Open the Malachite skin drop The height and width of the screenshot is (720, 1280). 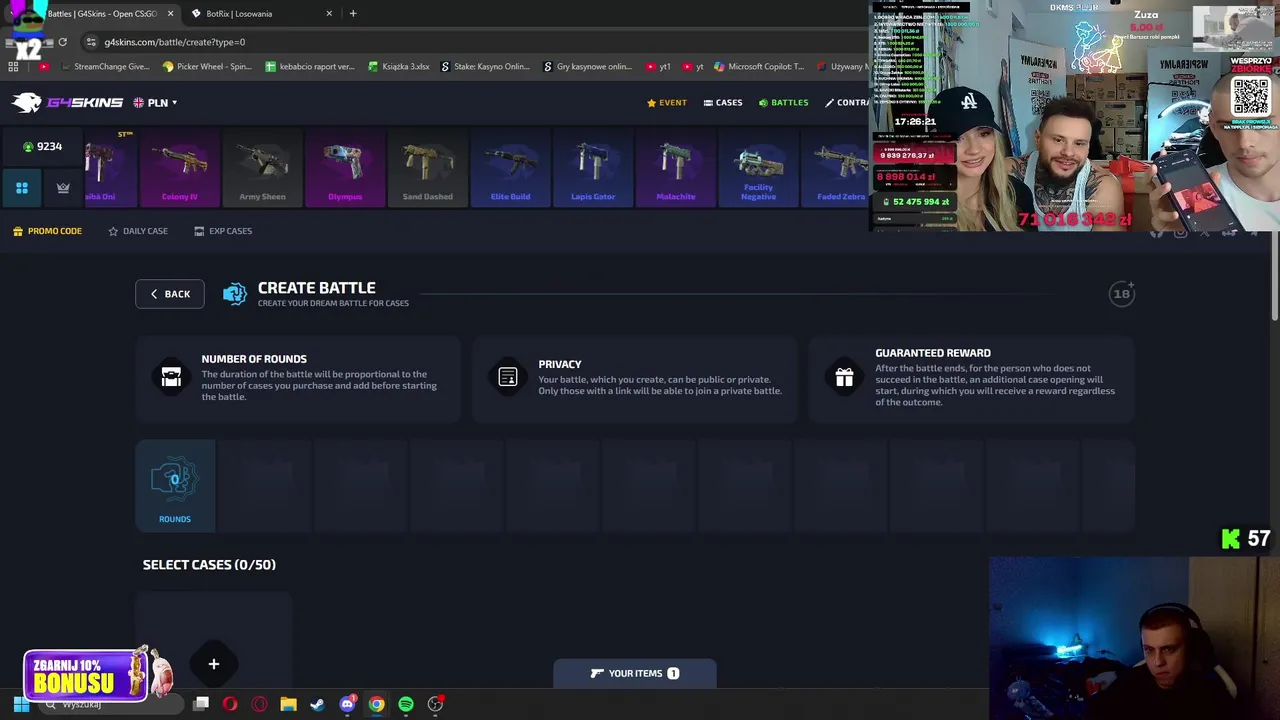(675, 167)
